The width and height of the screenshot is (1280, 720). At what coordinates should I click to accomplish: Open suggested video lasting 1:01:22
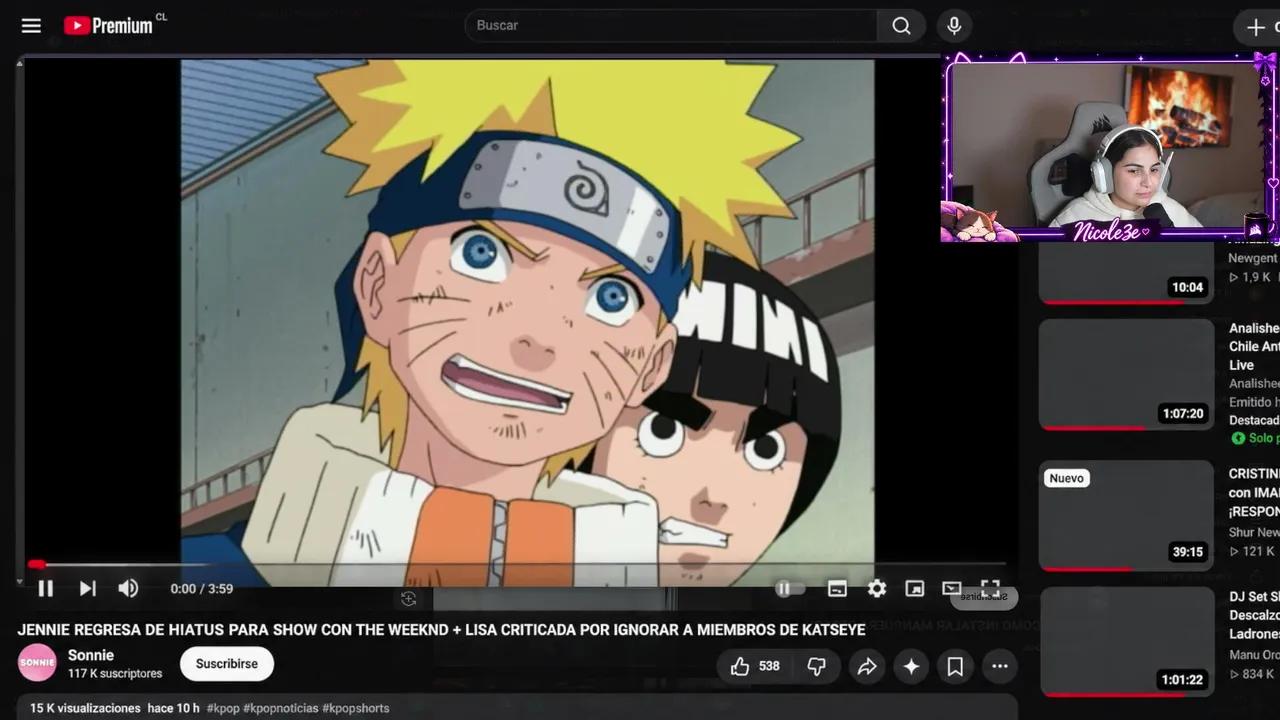pos(1126,641)
